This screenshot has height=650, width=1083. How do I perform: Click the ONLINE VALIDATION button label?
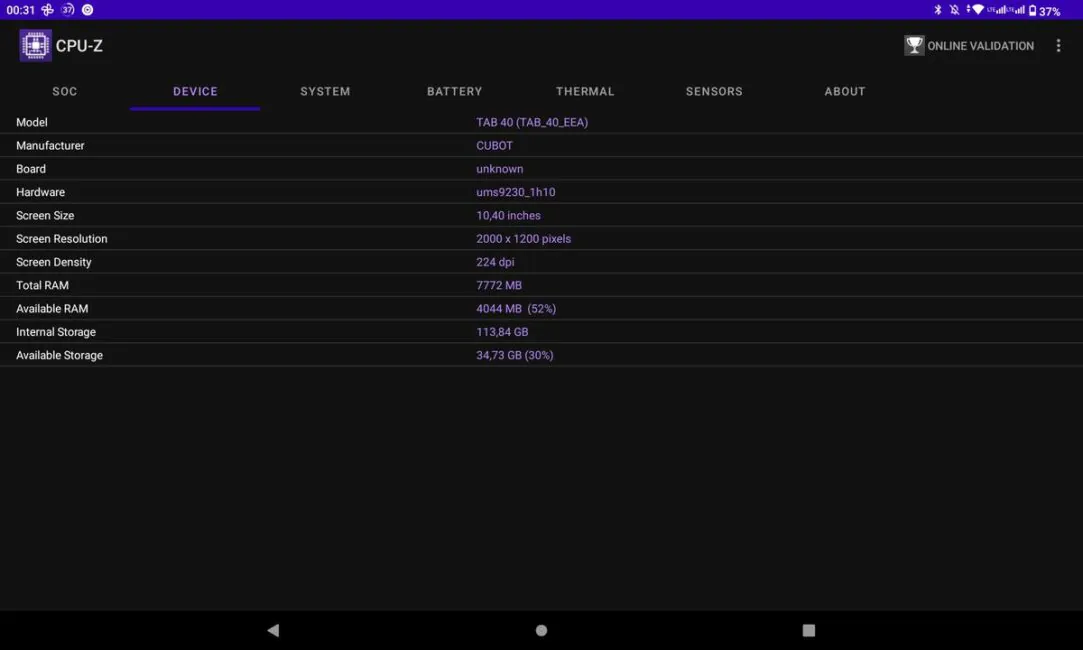pyautogui.click(x=981, y=46)
